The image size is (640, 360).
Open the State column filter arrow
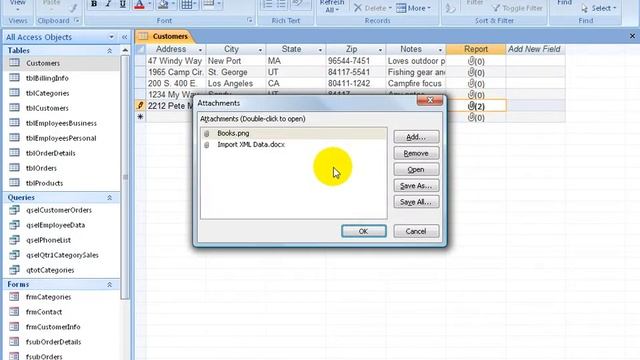320,50
